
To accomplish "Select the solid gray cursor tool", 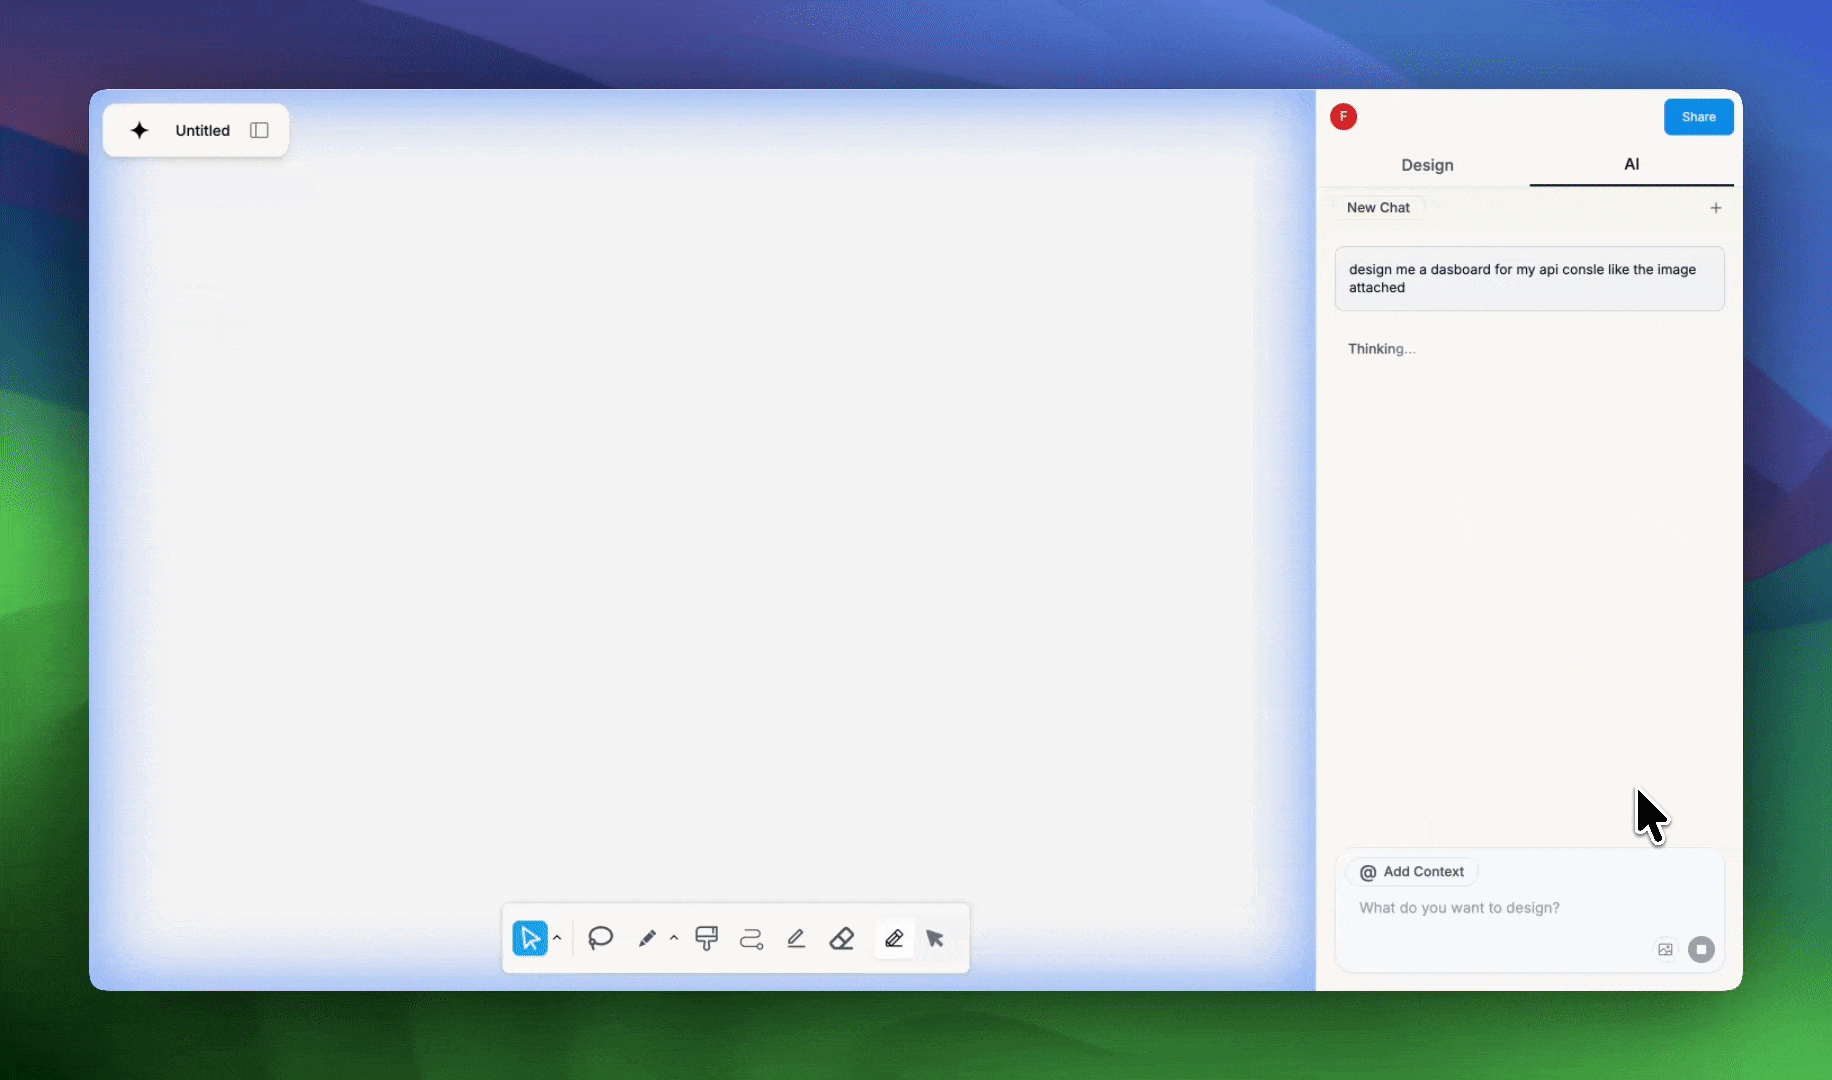I will [935, 938].
